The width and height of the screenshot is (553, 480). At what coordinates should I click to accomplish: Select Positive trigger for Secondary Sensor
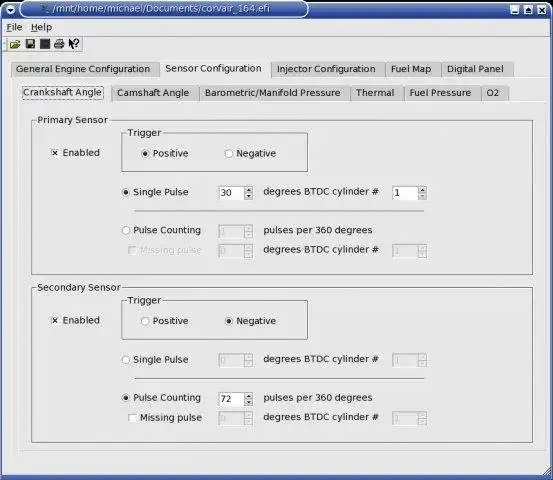coord(145,321)
